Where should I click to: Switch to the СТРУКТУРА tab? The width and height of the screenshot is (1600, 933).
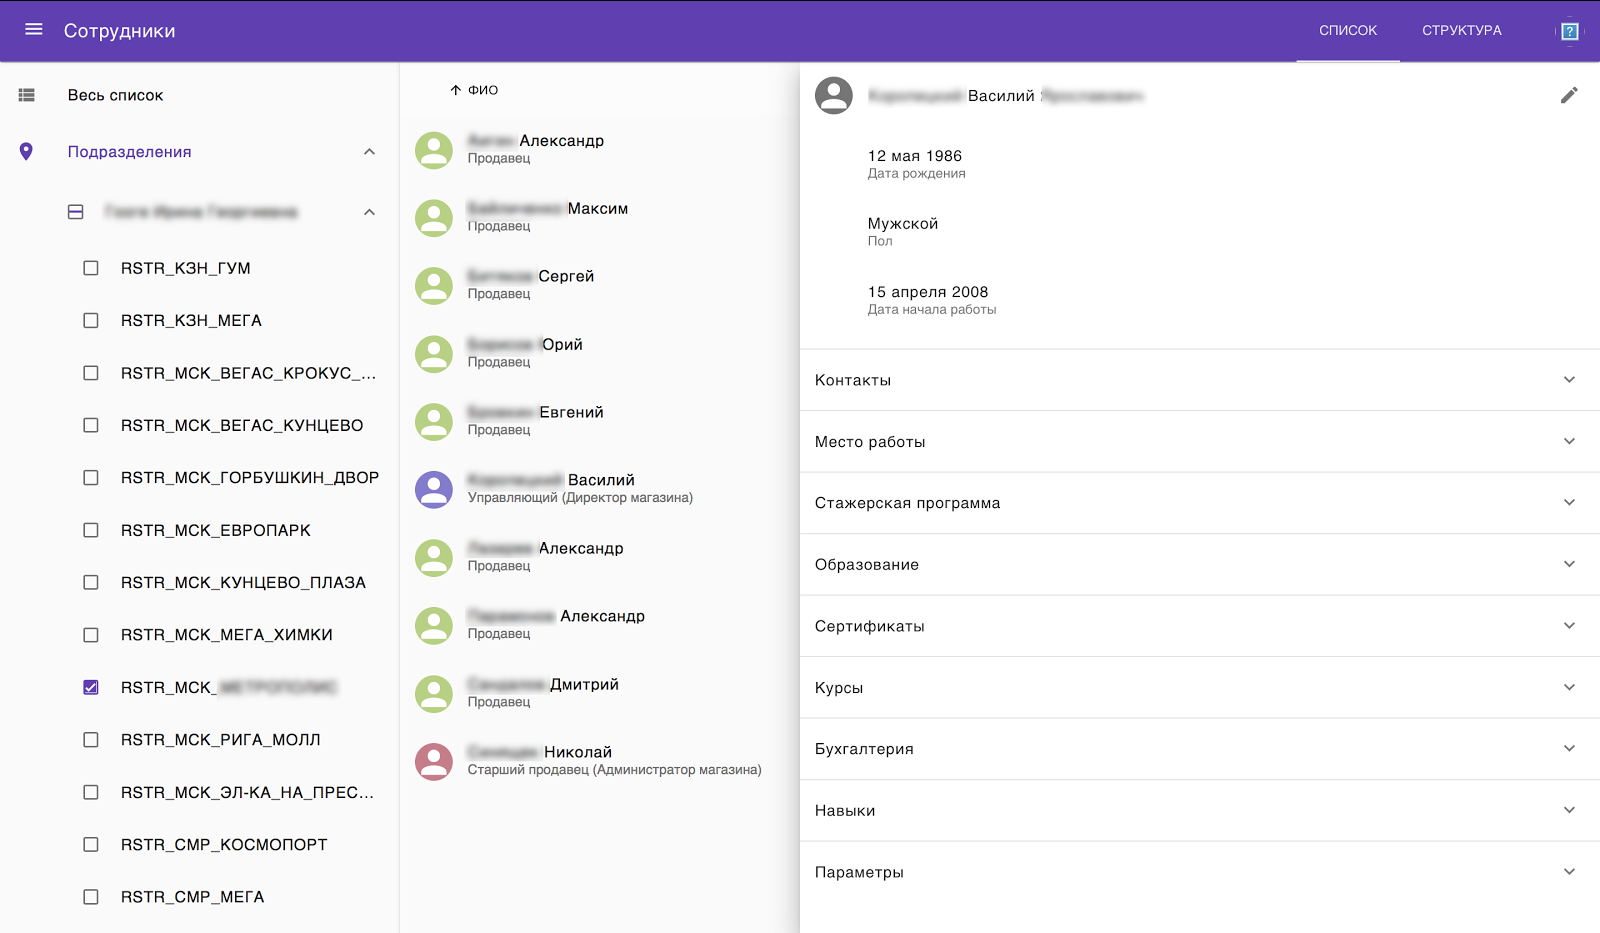click(x=1462, y=31)
